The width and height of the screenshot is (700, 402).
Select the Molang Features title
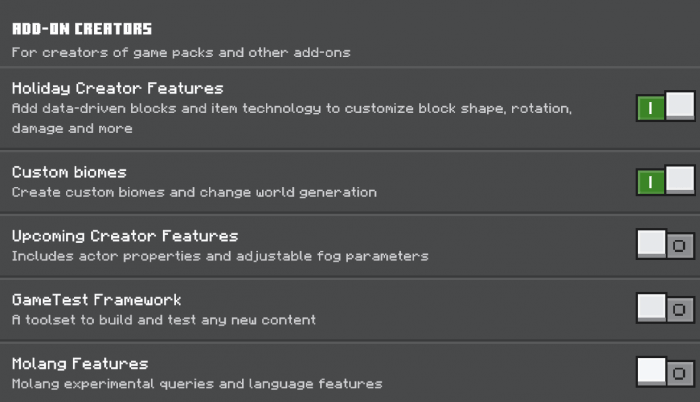point(80,364)
